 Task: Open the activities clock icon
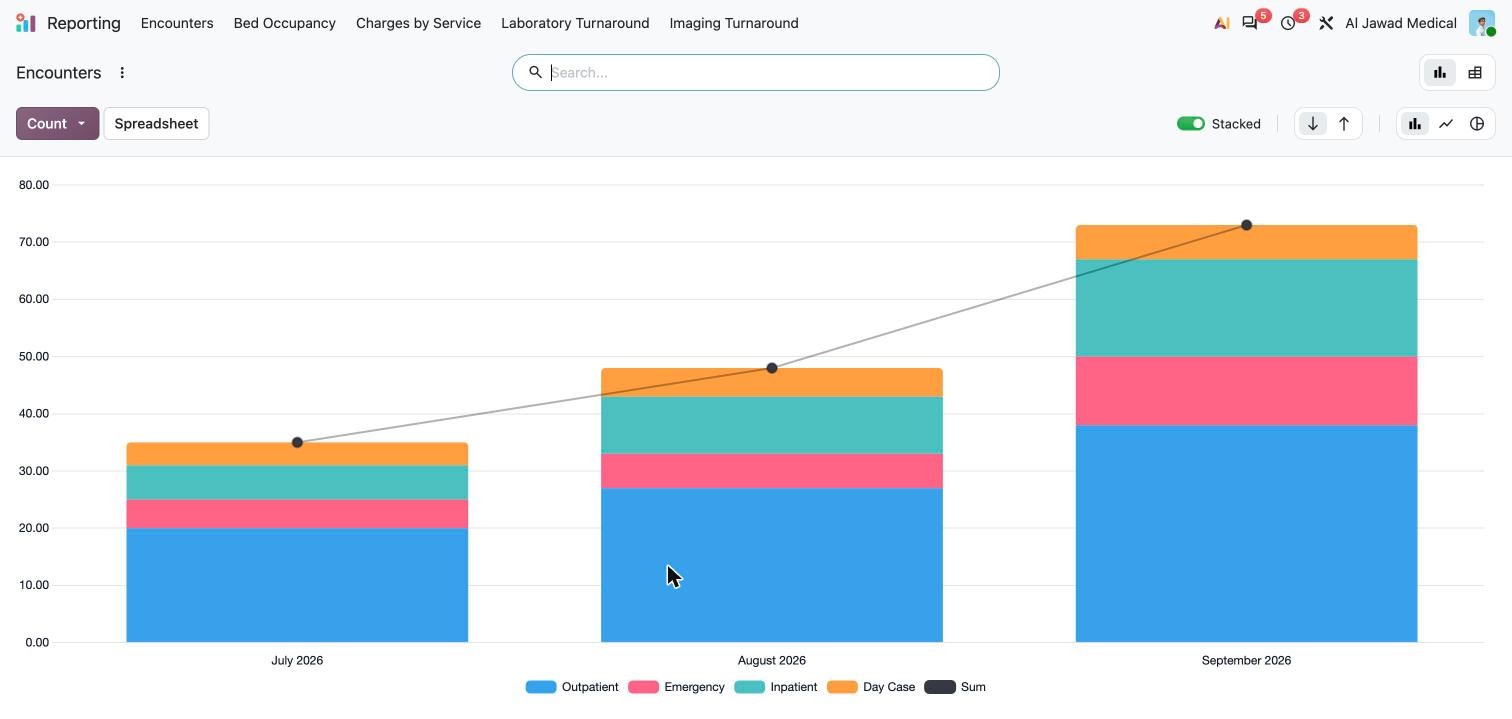1288,23
